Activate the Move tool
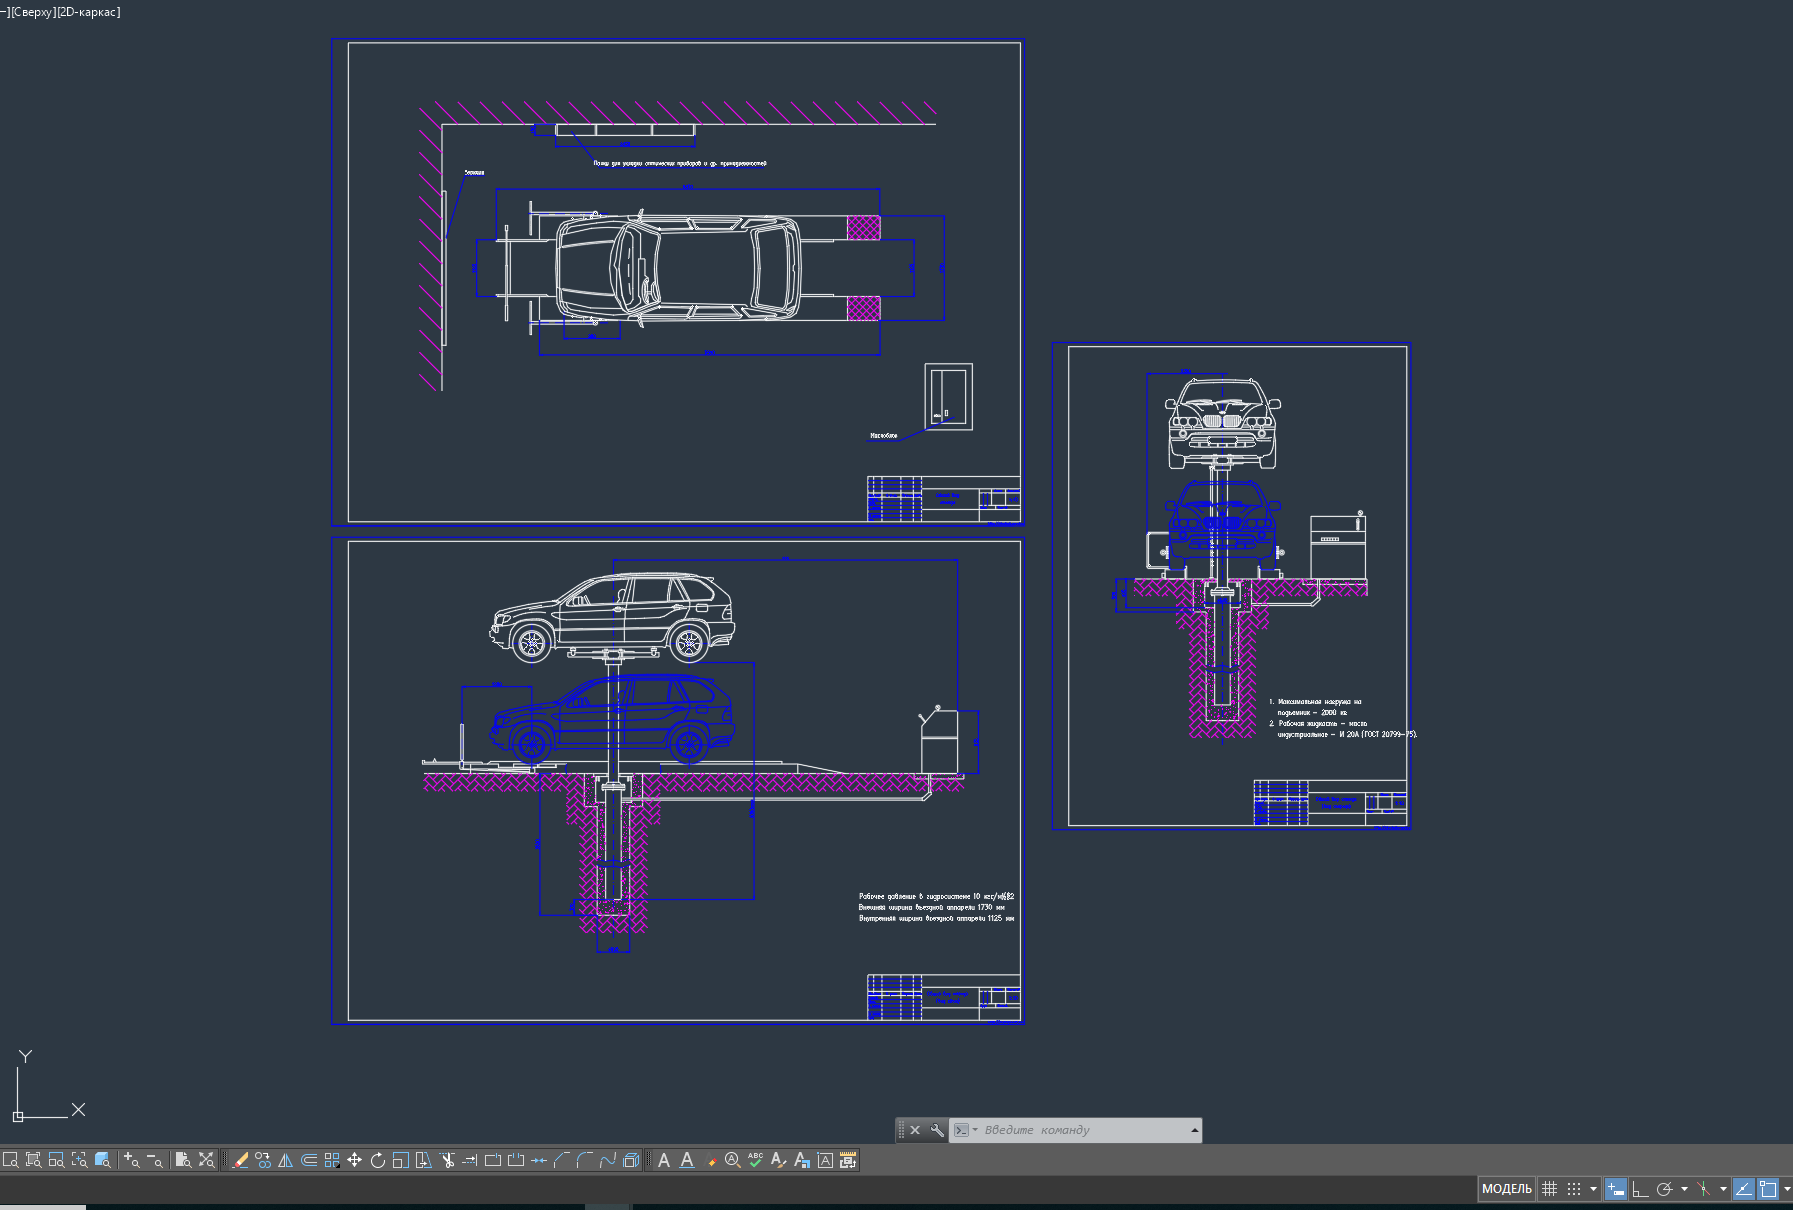This screenshot has width=1793, height=1210. 354,1160
